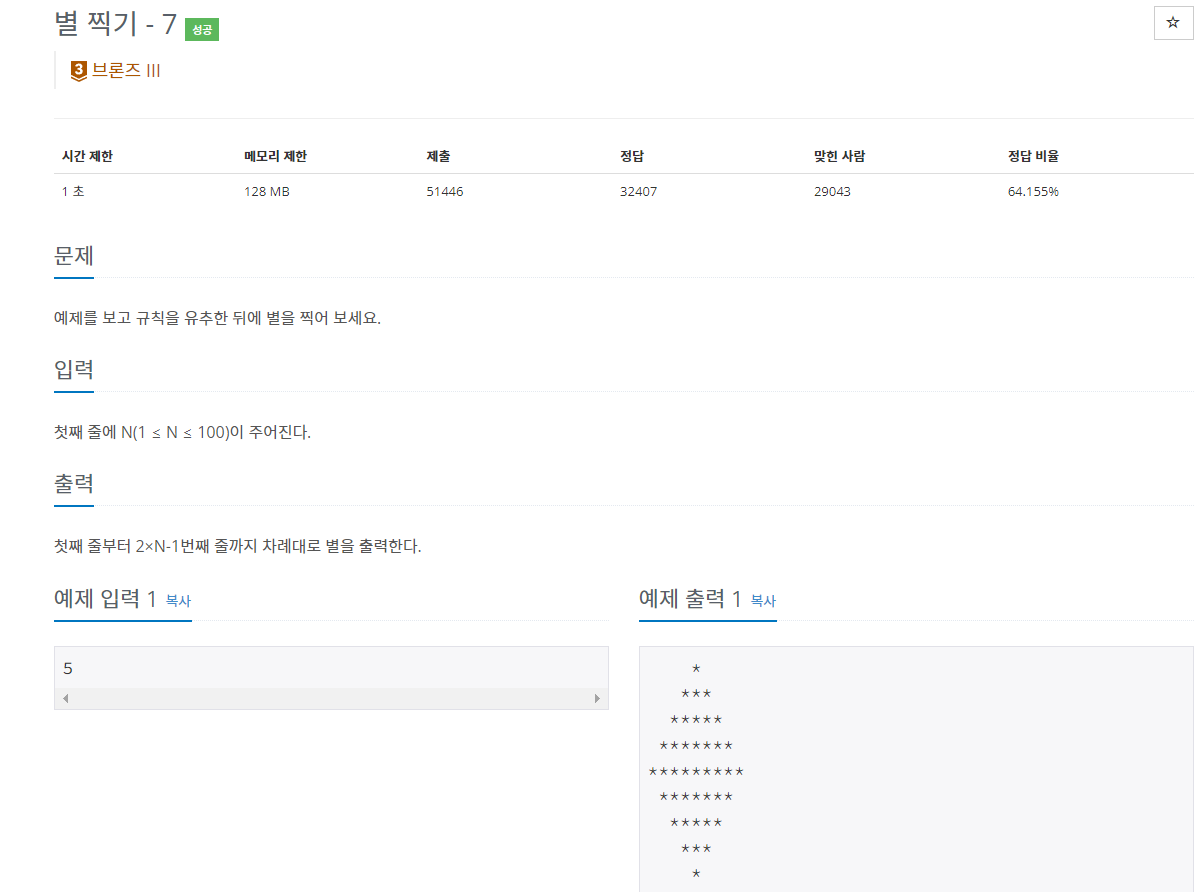Click the submissions count 51446

[x=445, y=191]
